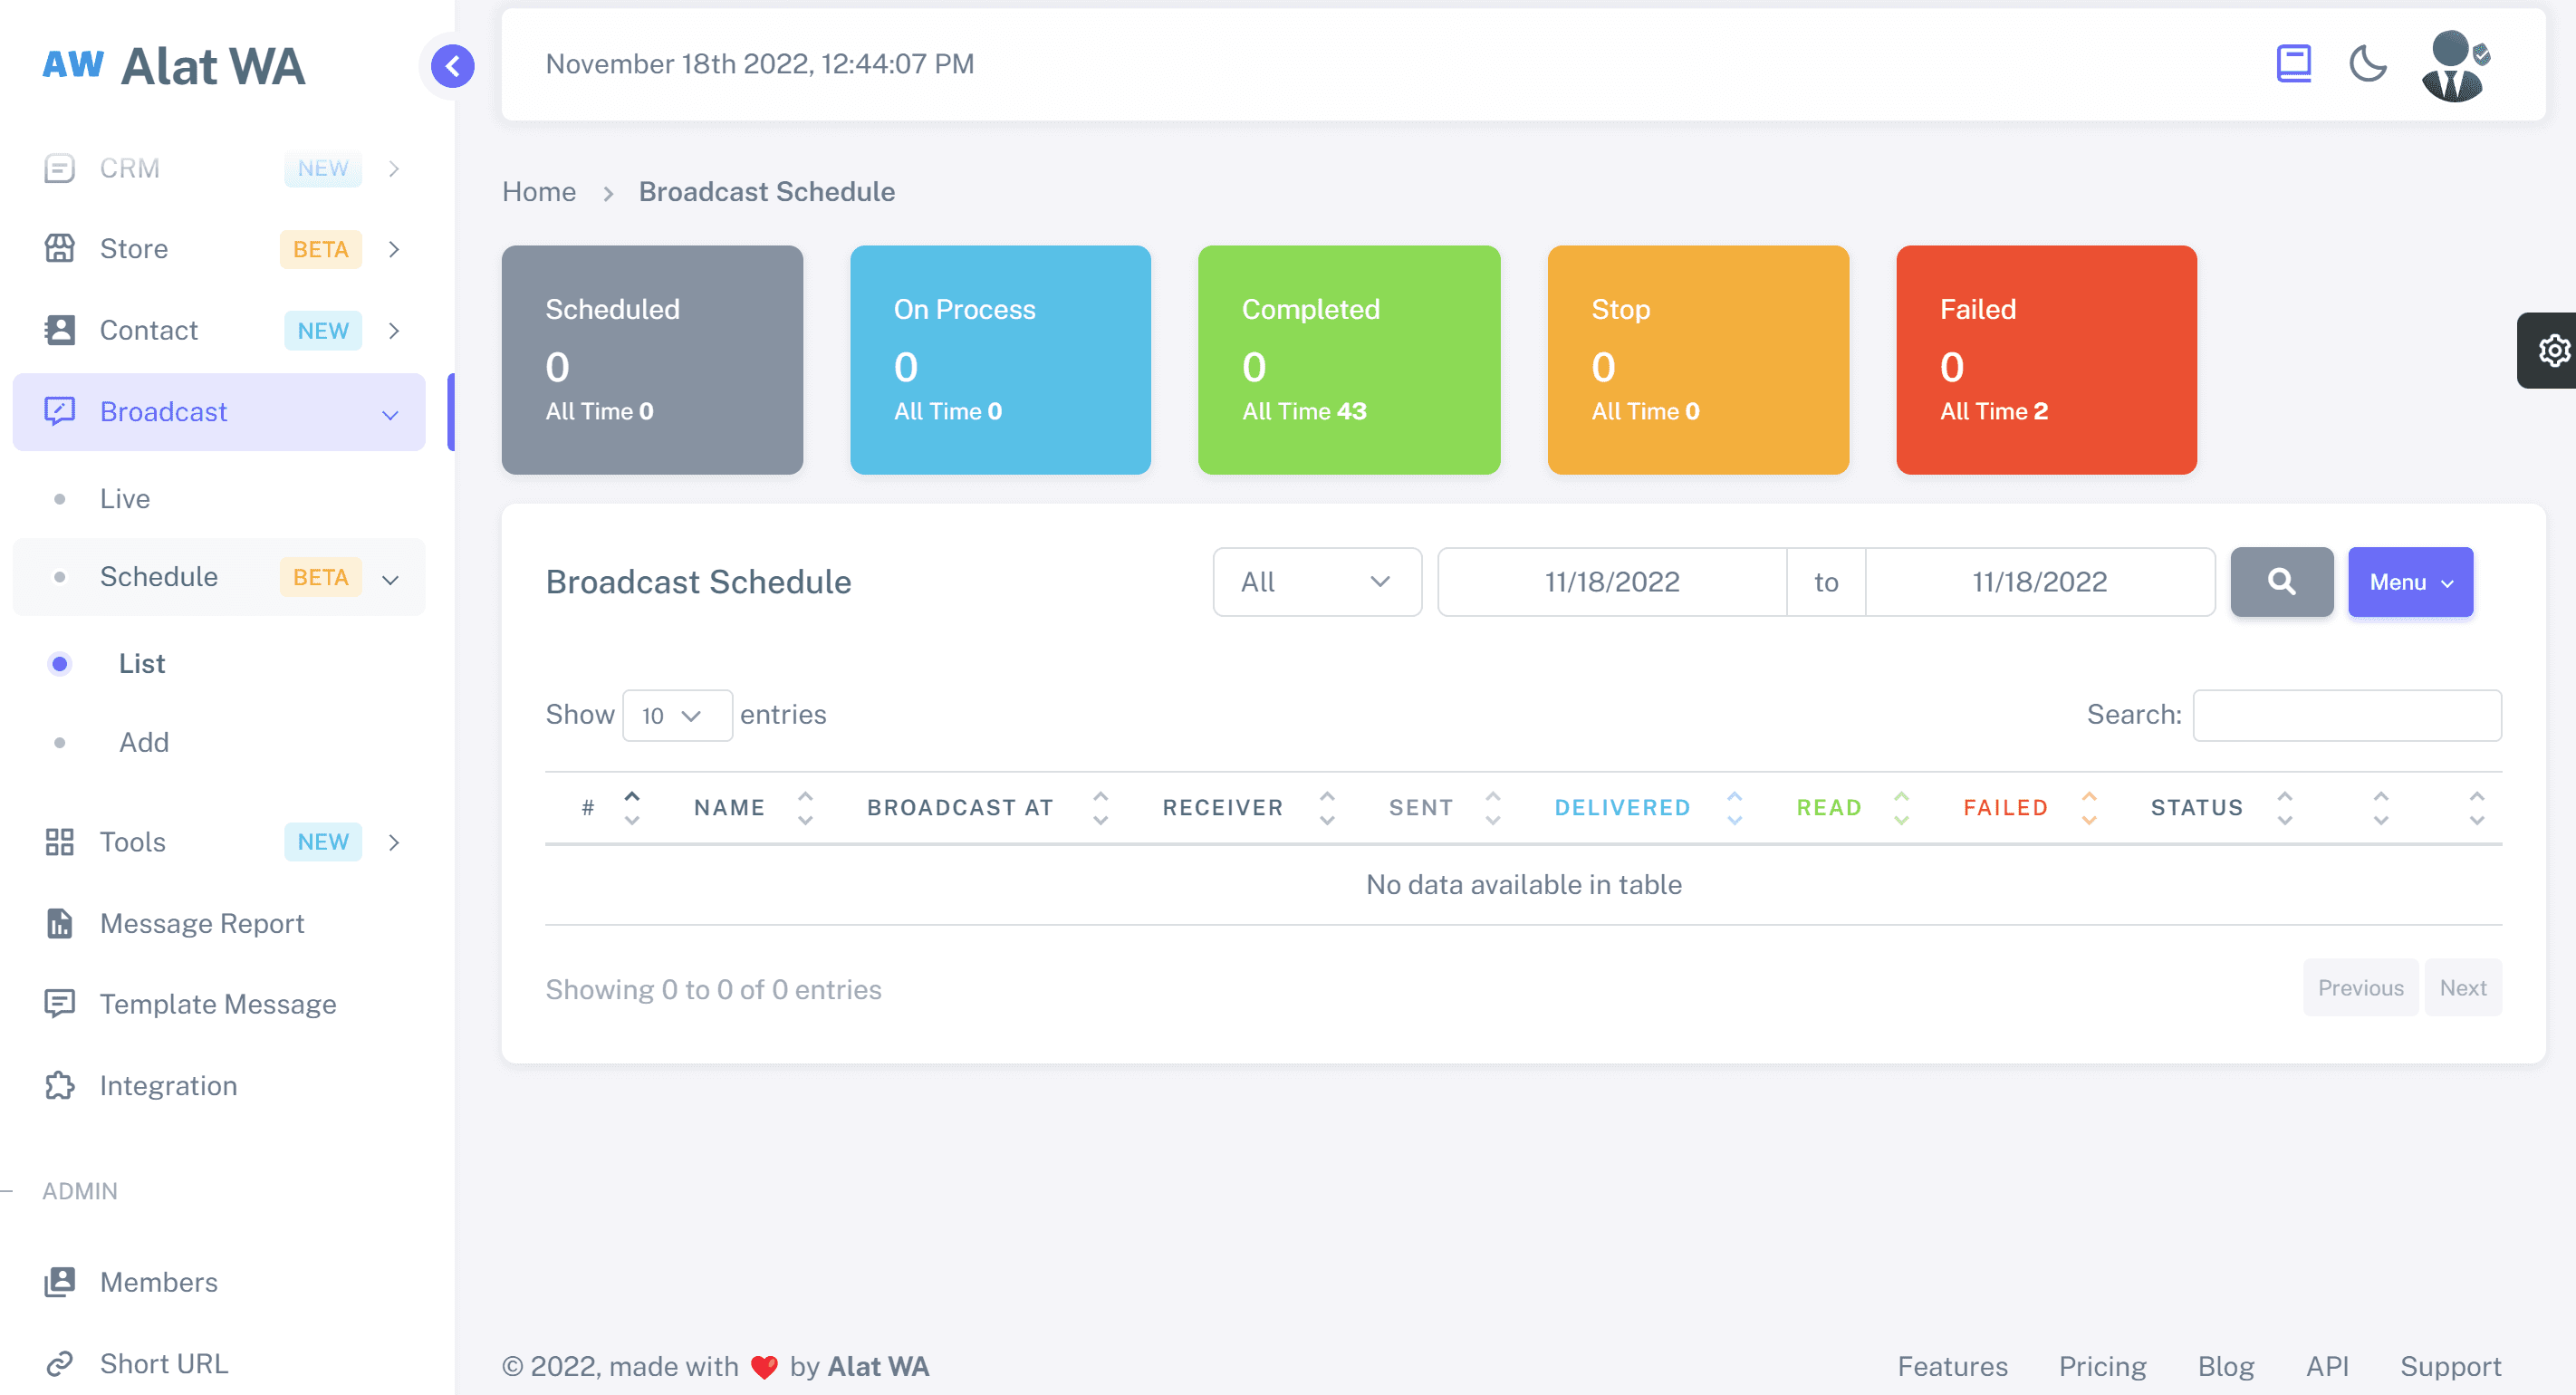Screen dimensions: 2576x1395
Task: Click the heart icon in the footer
Action: tap(764, 1366)
